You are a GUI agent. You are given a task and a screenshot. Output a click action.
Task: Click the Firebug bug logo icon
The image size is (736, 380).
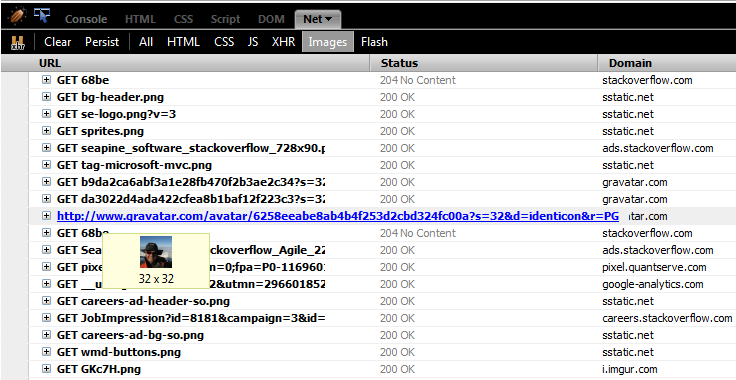pyautogui.click(x=17, y=17)
